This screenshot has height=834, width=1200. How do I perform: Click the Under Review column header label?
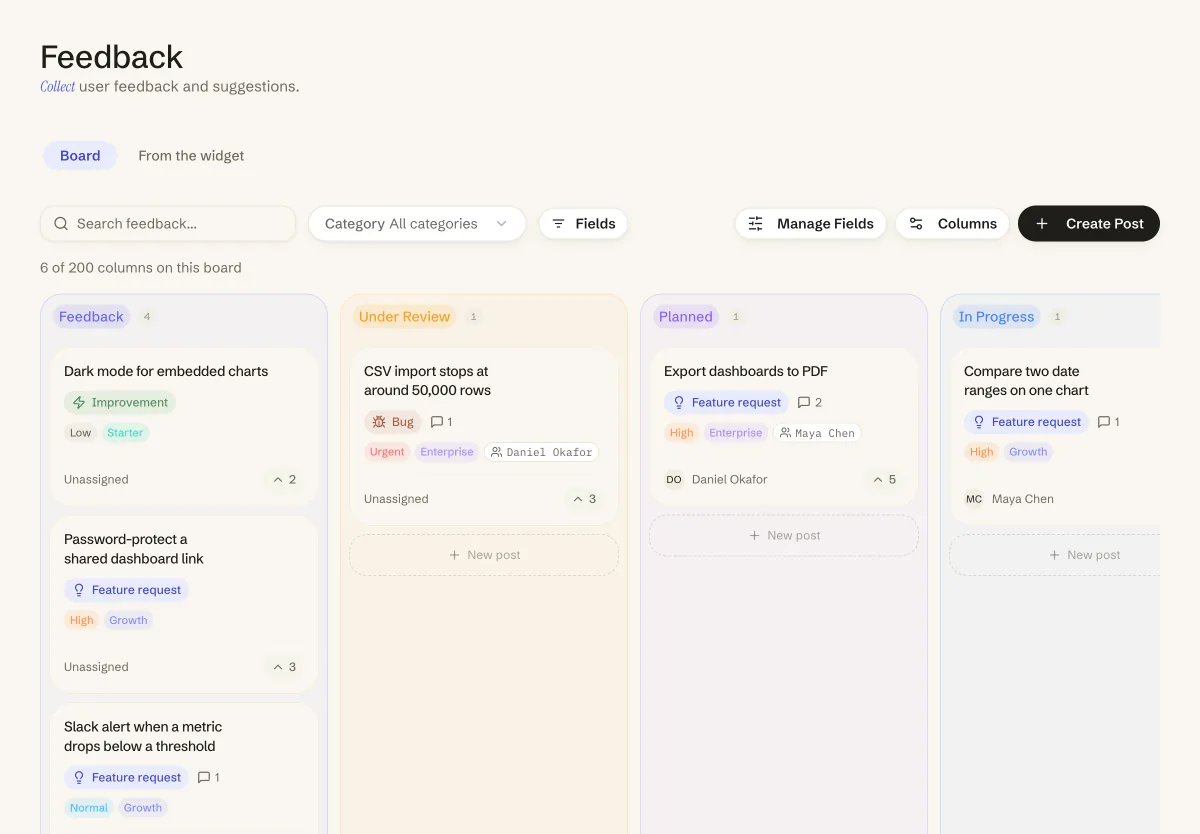click(x=404, y=317)
